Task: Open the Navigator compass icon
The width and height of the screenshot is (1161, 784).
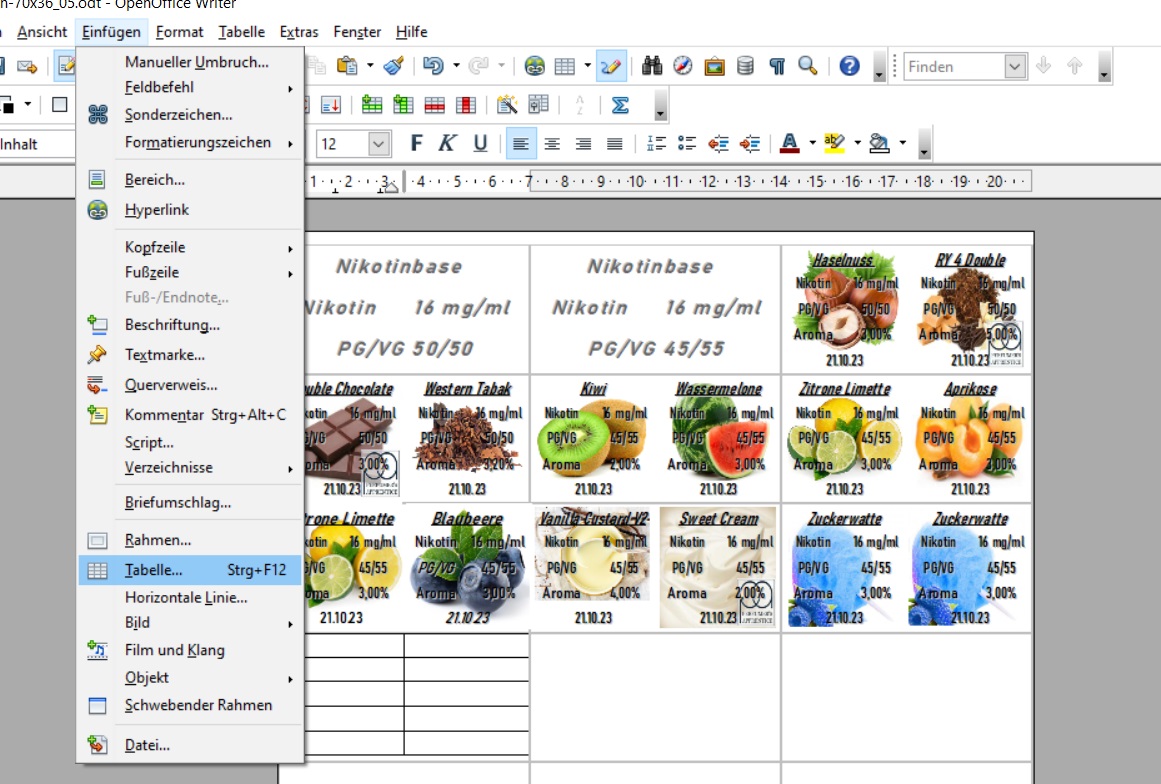Action: tap(683, 67)
